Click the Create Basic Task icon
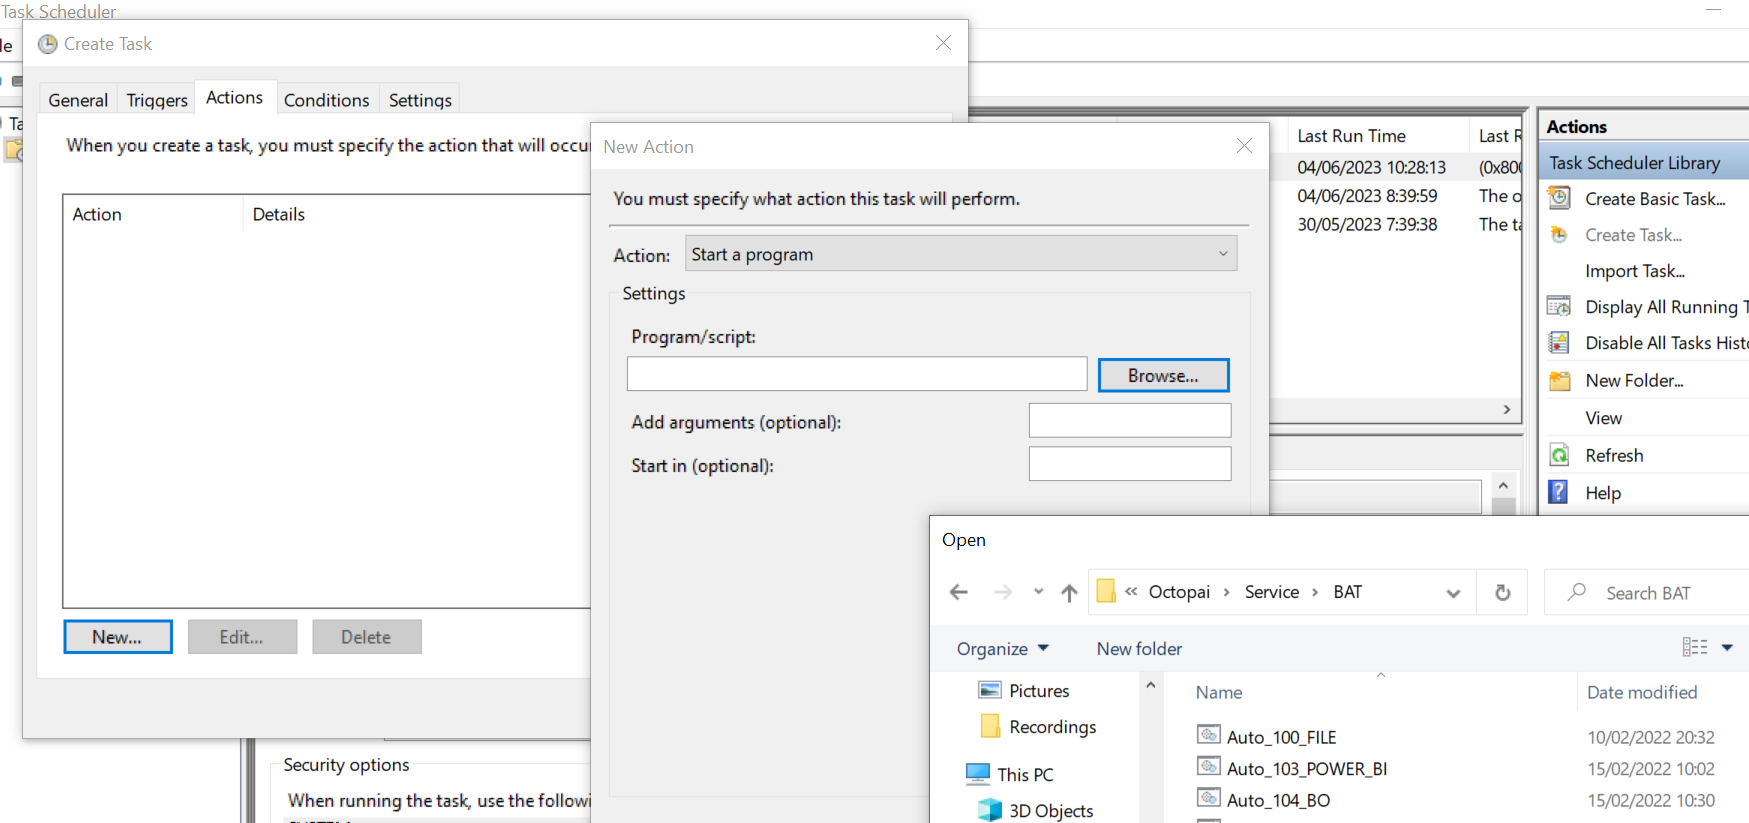Screen dimensions: 1749x823 click(x=1558, y=198)
